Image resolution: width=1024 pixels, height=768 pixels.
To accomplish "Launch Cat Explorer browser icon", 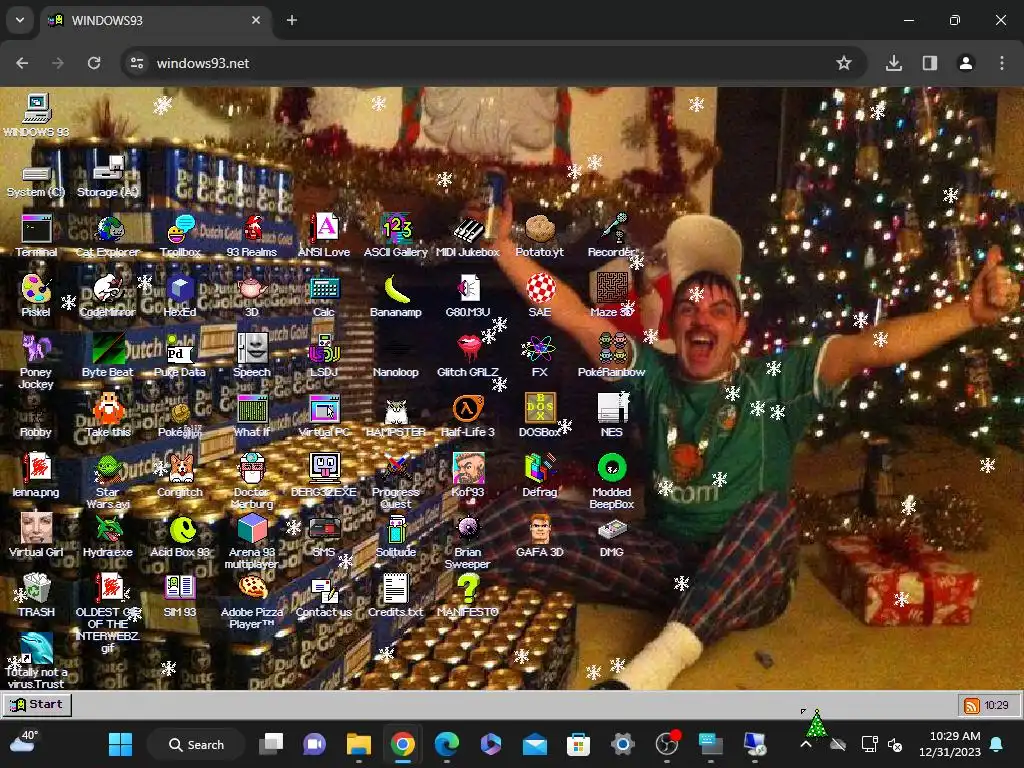I will pos(108,236).
